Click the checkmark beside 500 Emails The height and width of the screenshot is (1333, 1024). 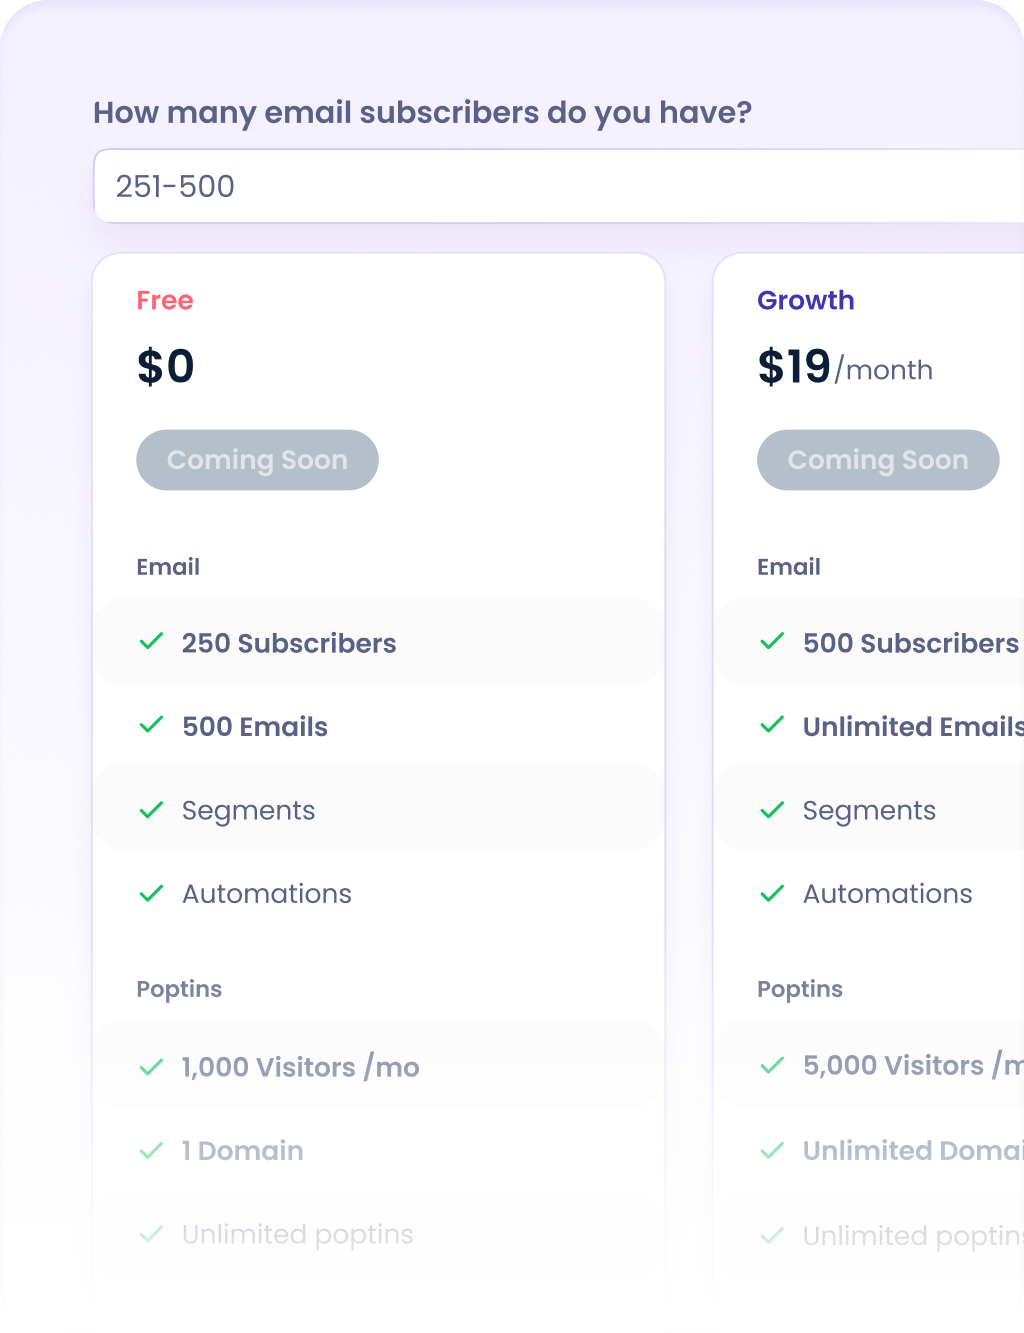pyautogui.click(x=151, y=726)
